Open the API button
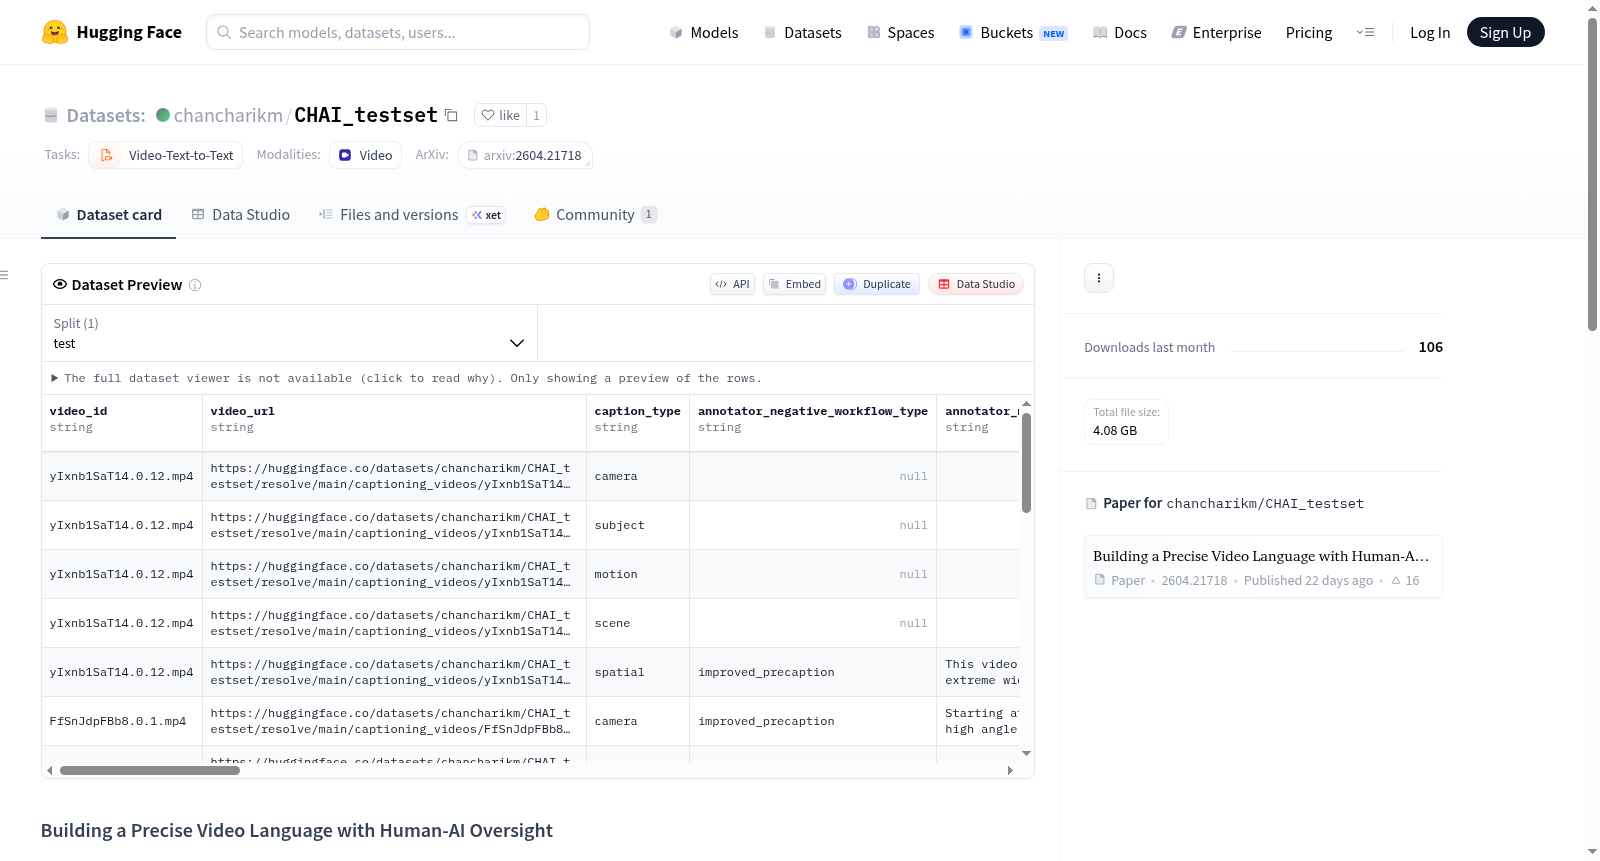The width and height of the screenshot is (1600, 861). (x=732, y=284)
